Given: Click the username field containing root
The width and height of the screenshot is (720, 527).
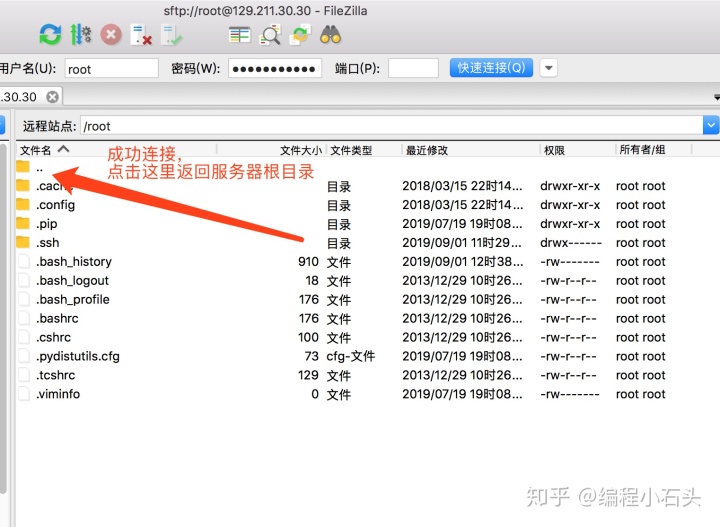Looking at the screenshot, I should (112, 68).
